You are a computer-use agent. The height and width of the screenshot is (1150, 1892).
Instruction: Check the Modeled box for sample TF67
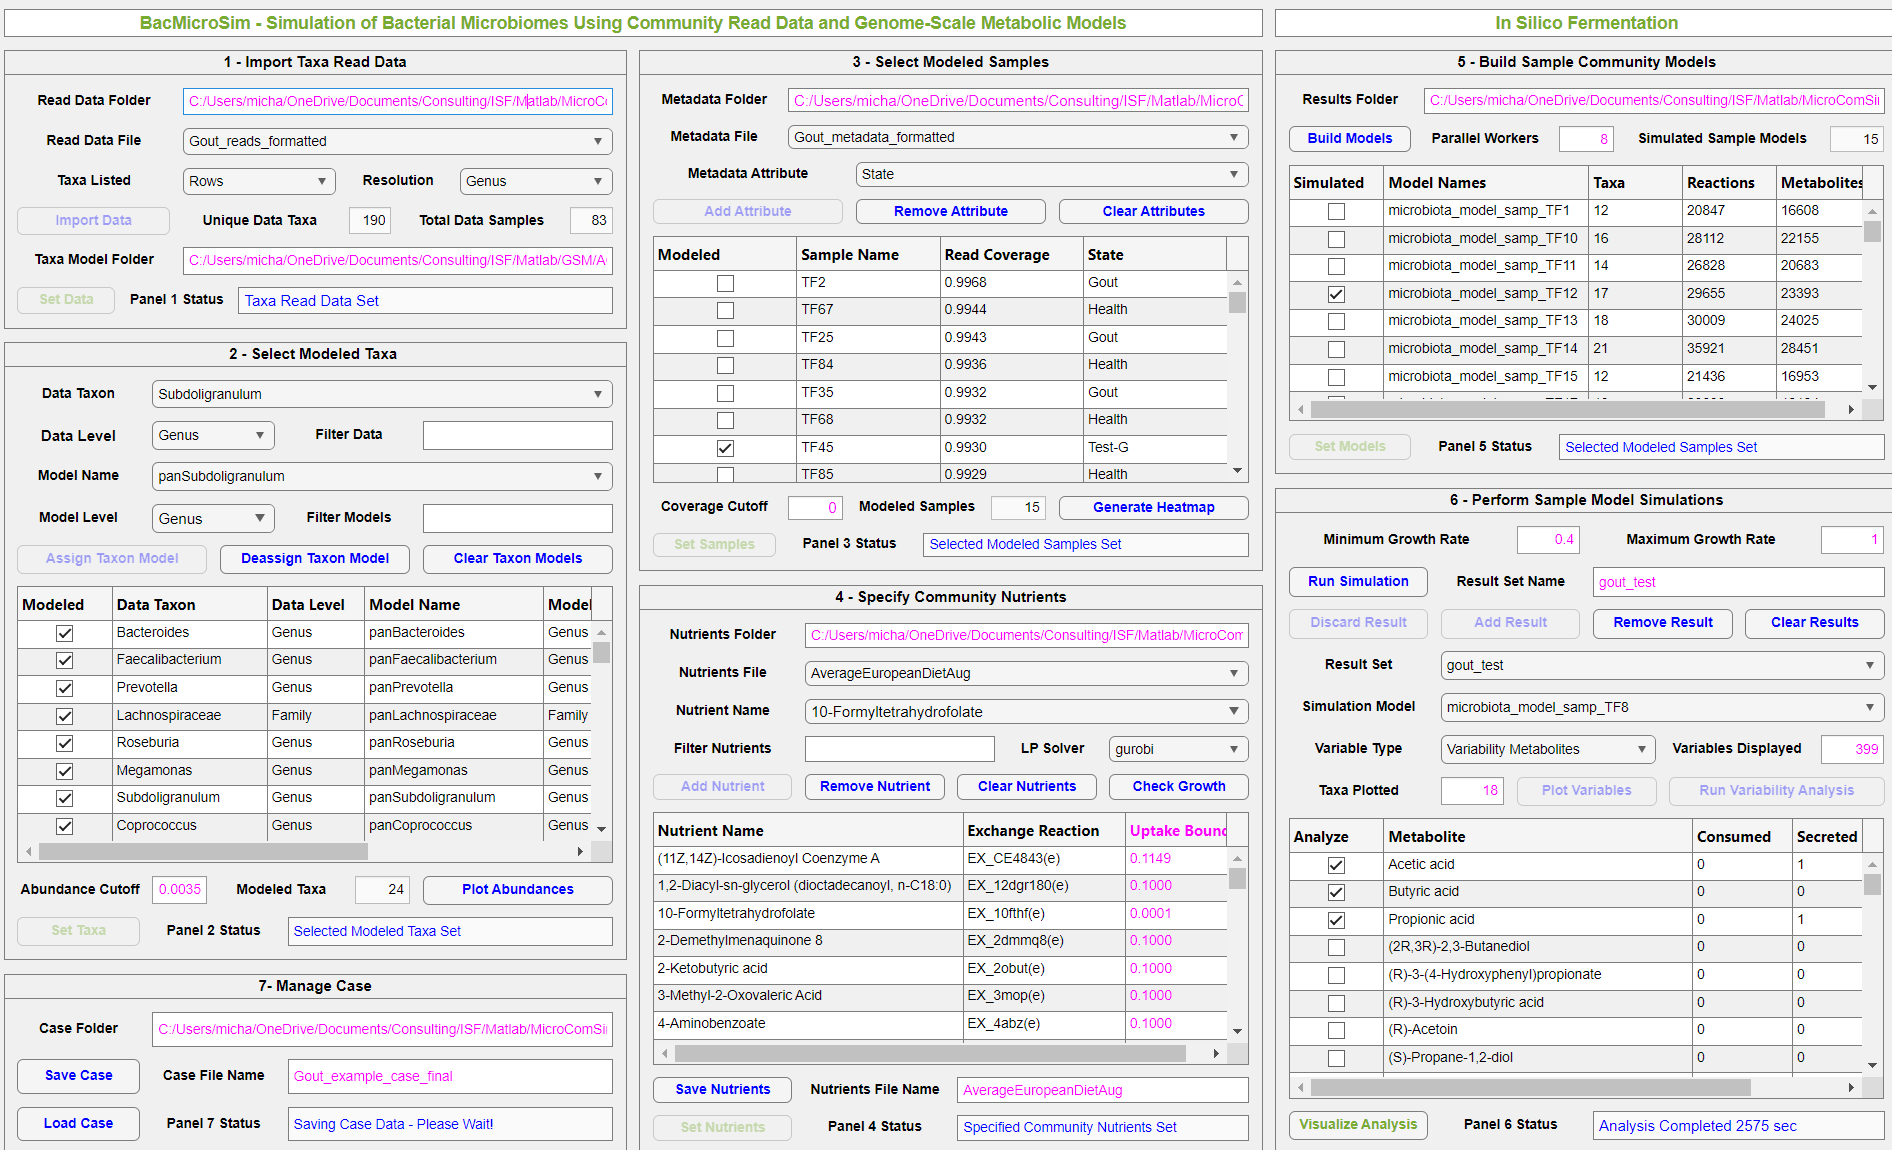point(725,311)
